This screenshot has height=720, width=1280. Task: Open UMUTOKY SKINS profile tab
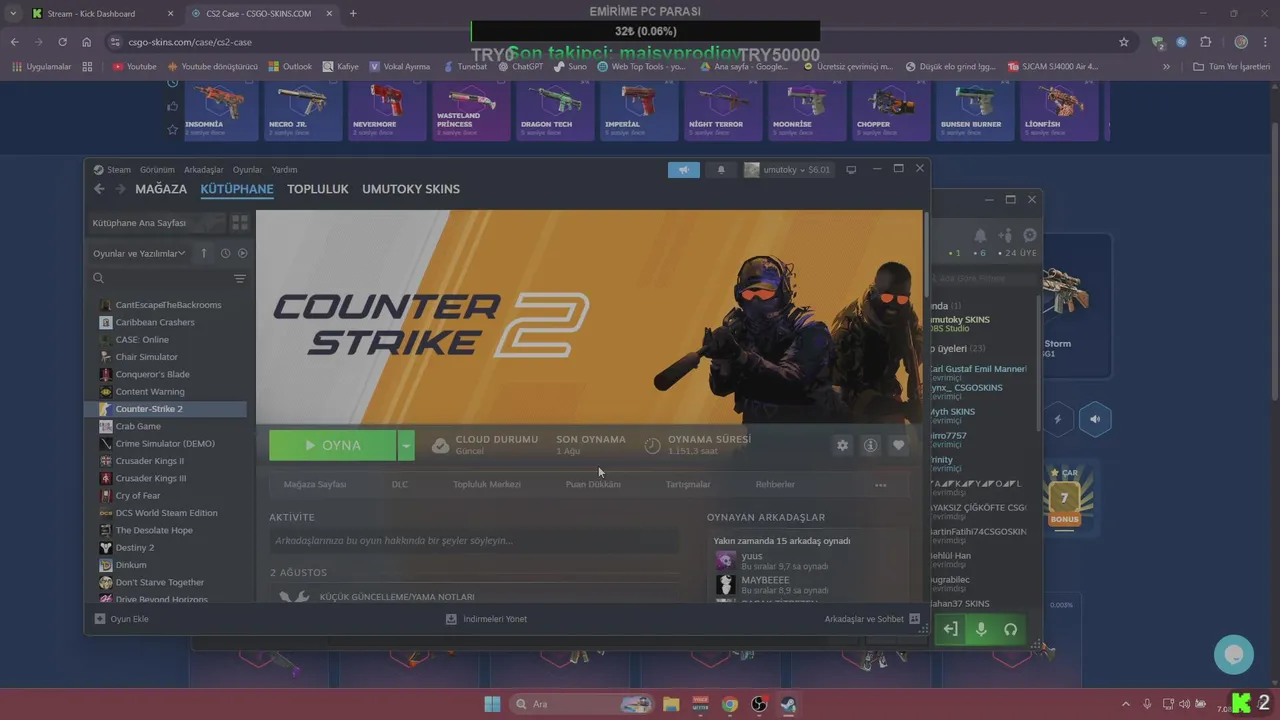[x=411, y=189]
